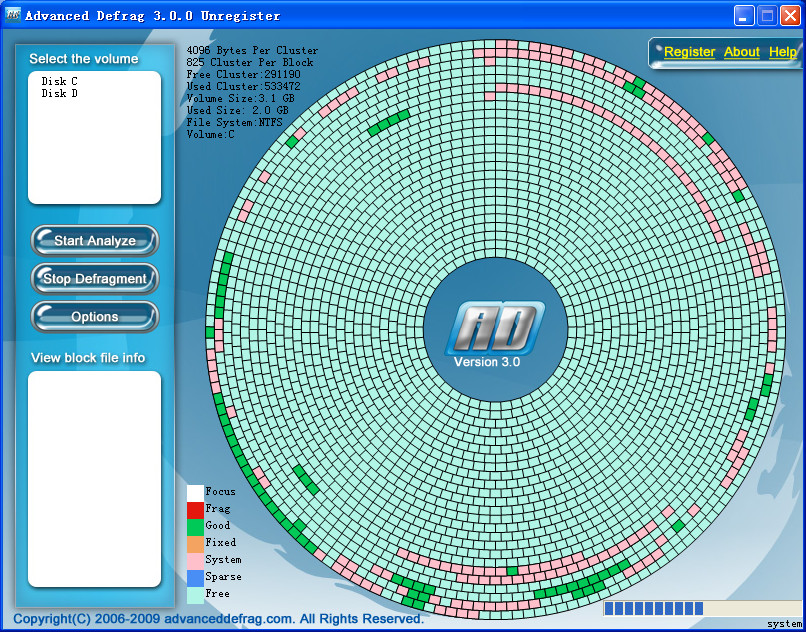Click the blue Sparse legend swatch
This screenshot has height=632, width=806.
coord(195,578)
